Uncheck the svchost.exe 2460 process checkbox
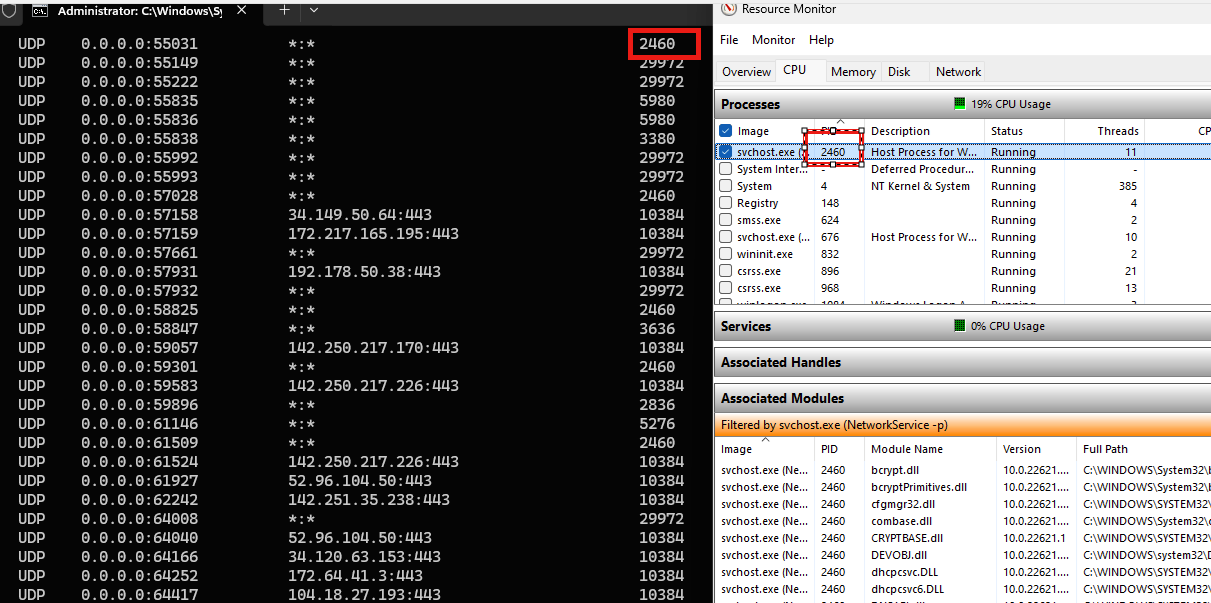The width and height of the screenshot is (1211, 603). 726,152
